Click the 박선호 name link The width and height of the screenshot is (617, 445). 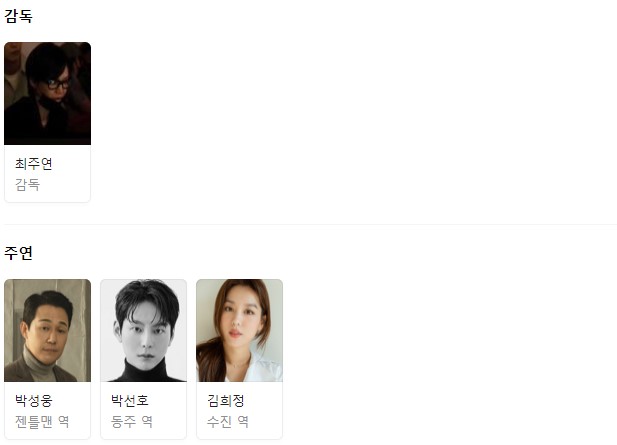tap(129, 401)
